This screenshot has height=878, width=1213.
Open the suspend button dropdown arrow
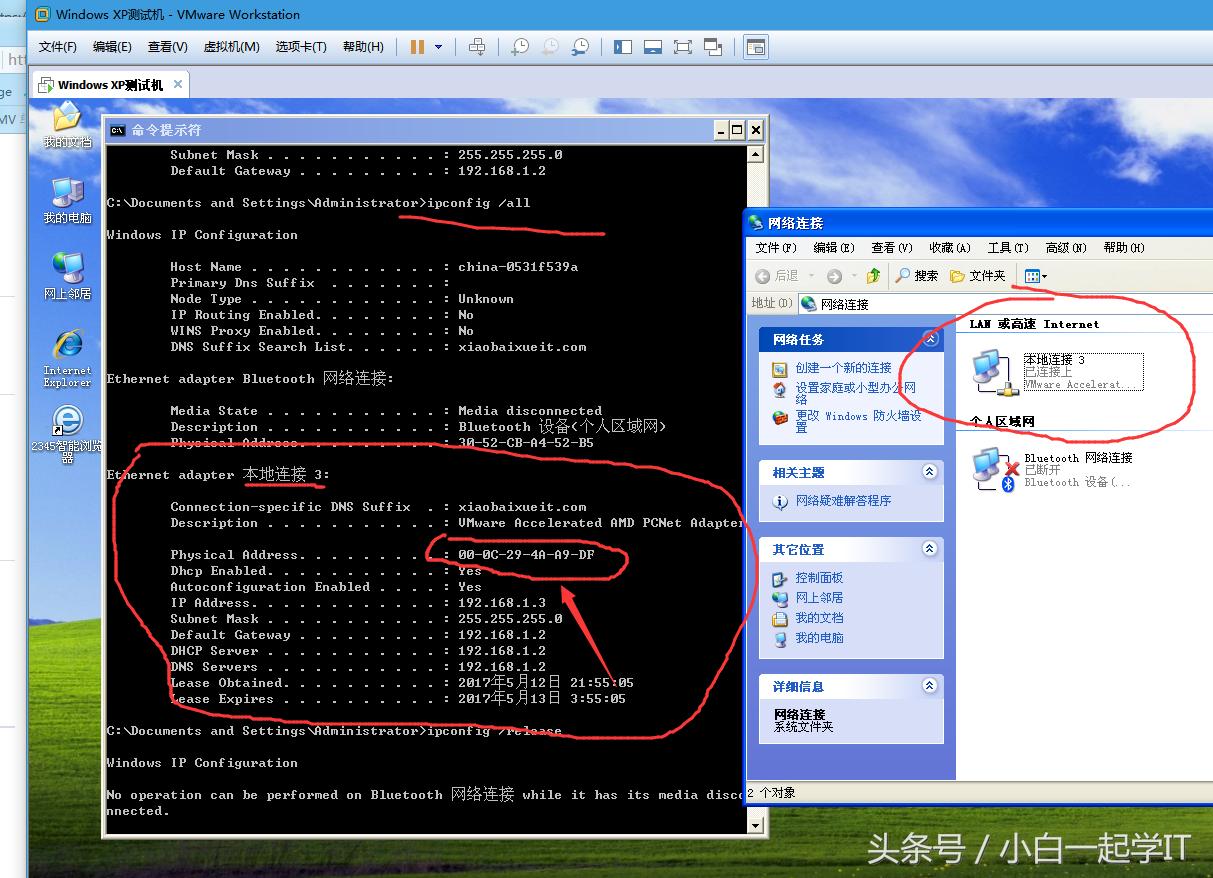coord(436,46)
